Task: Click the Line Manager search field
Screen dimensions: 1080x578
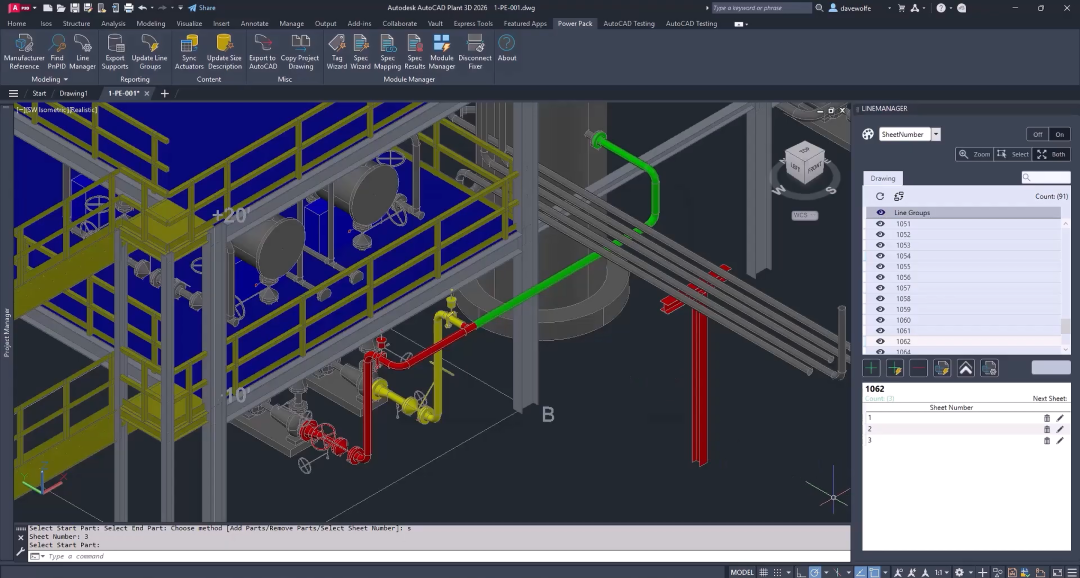Action: point(1046,177)
